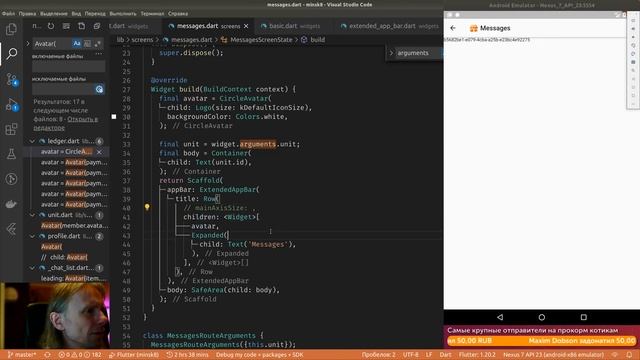Tap Android Back navigation button
Viewport: 640px width, 360px height.
coord(500,317)
